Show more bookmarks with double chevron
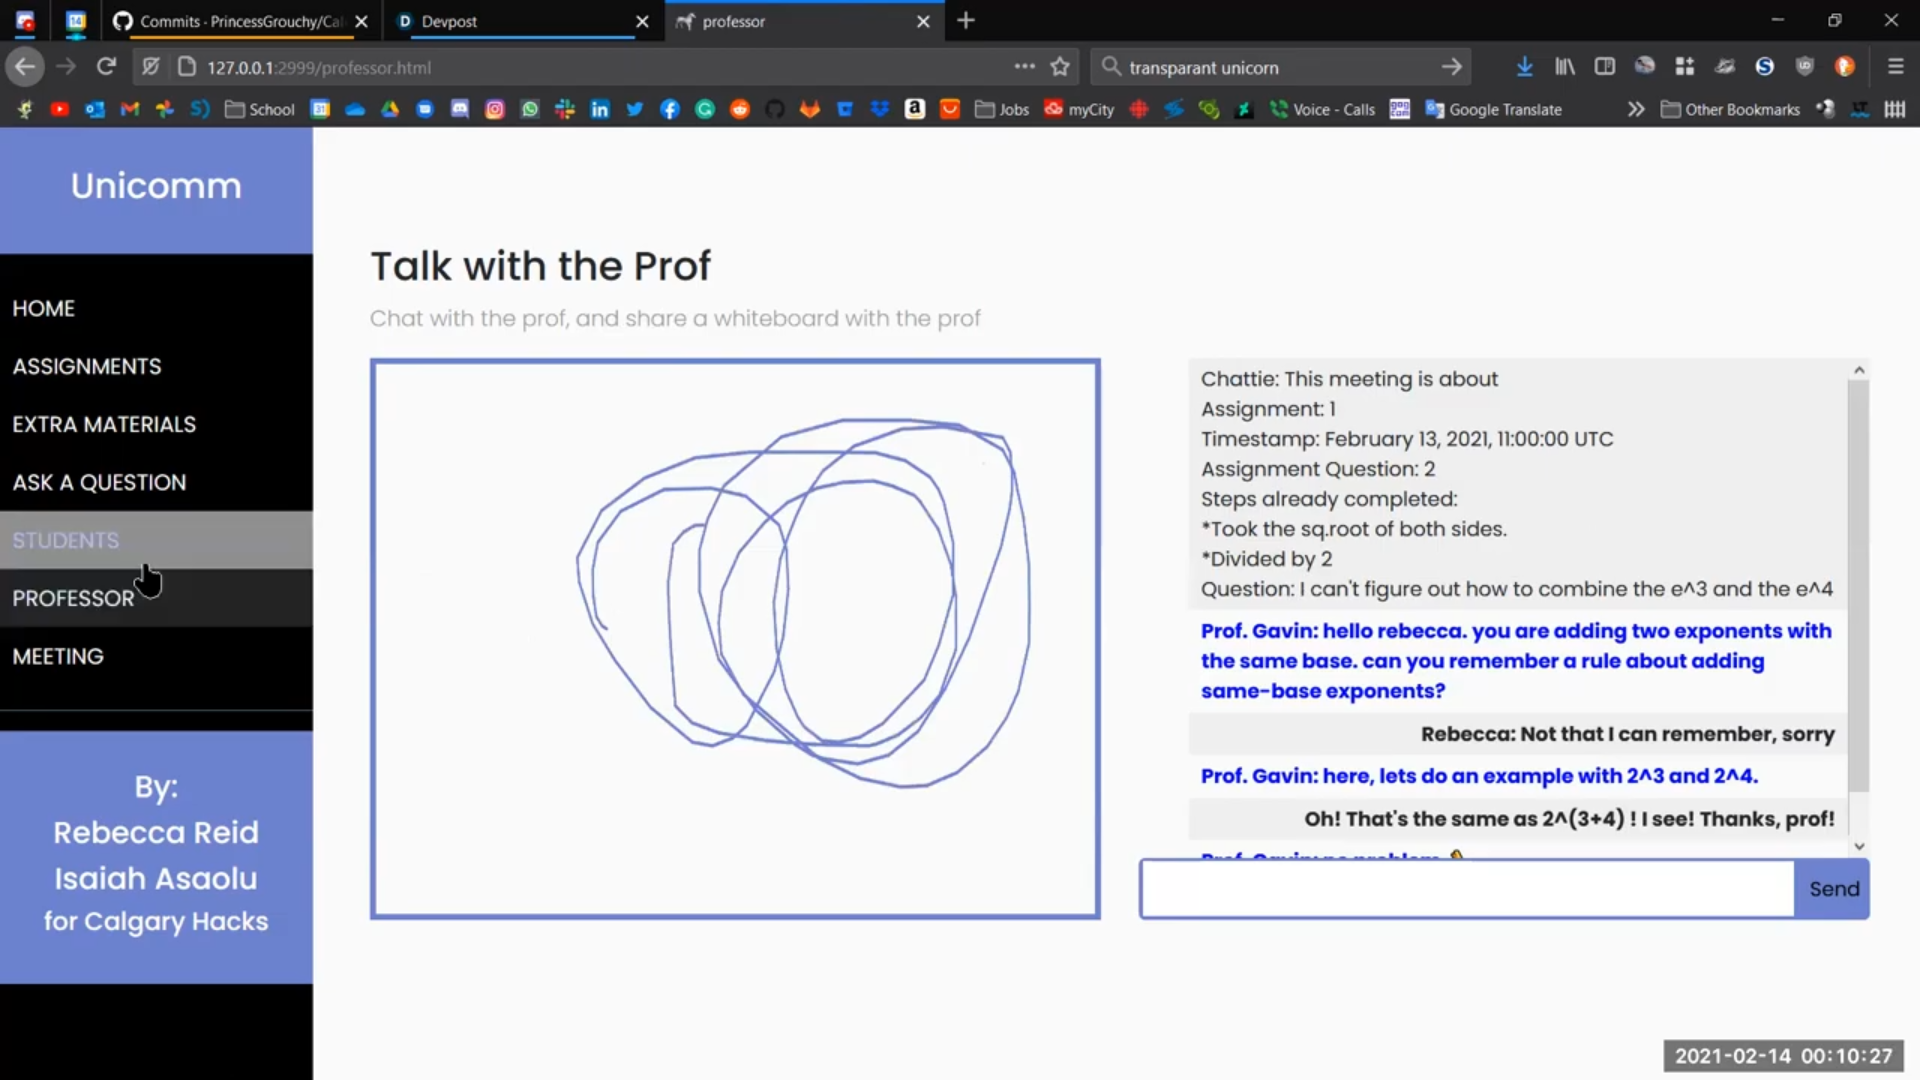The height and width of the screenshot is (1080, 1920). (x=1636, y=109)
